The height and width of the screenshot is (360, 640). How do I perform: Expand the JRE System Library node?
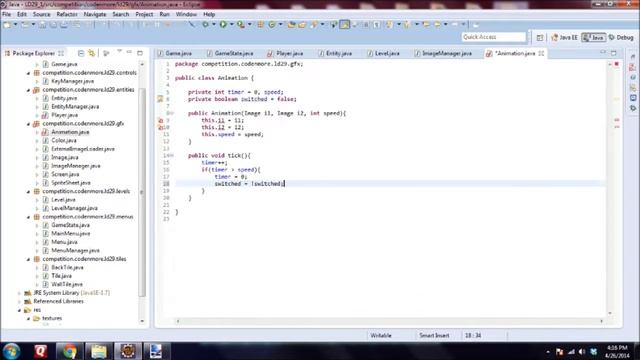tap(19, 293)
